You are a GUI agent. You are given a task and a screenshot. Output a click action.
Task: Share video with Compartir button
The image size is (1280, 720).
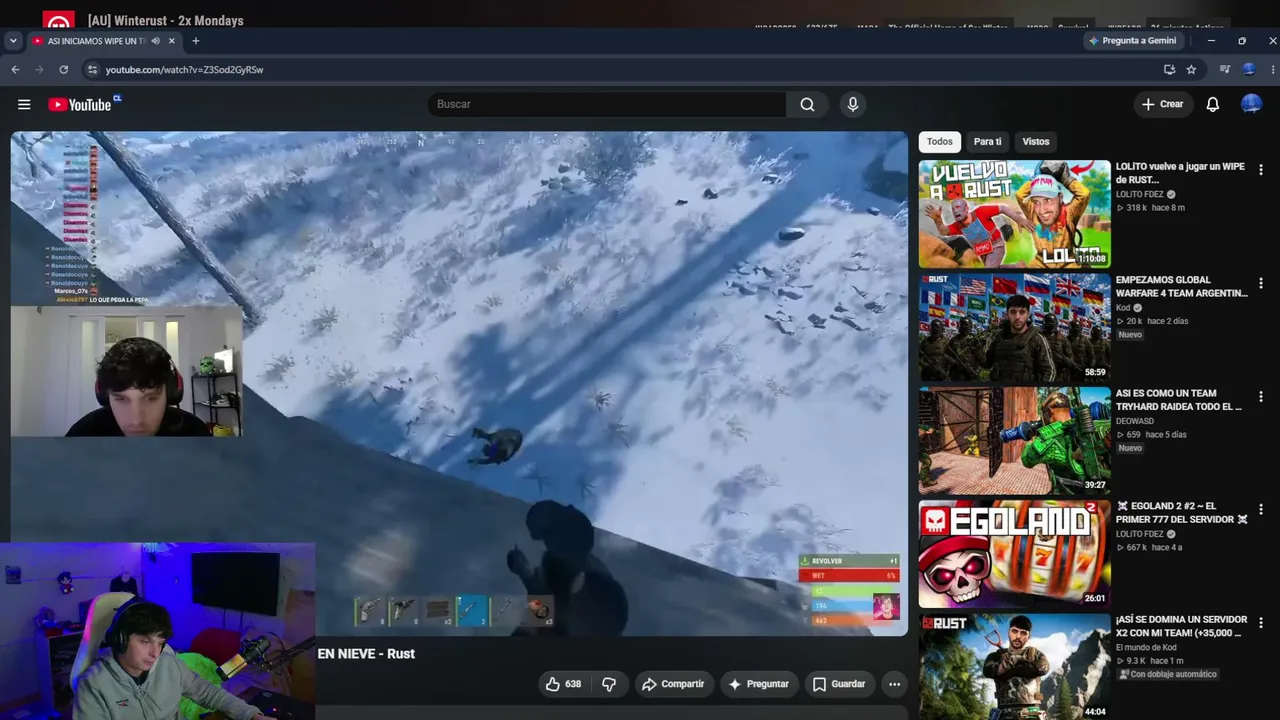pyautogui.click(x=673, y=684)
